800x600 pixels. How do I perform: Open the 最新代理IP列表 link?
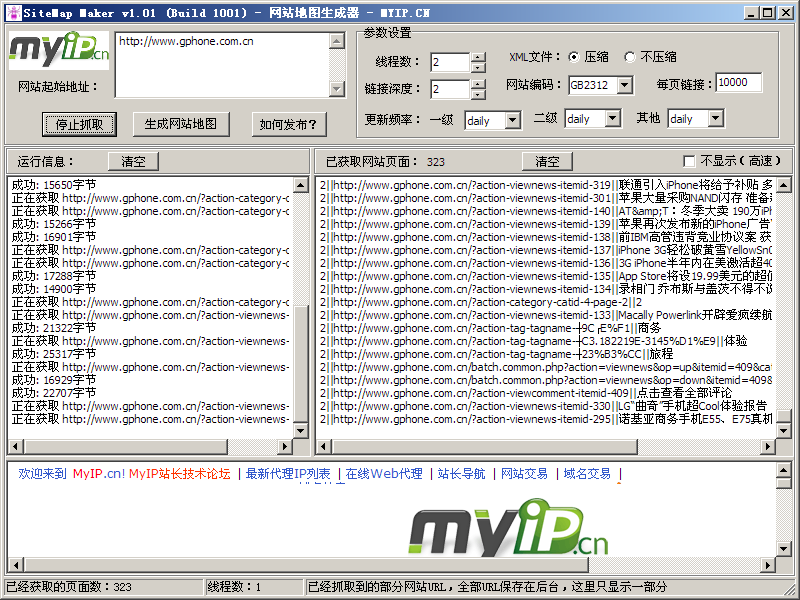tap(288, 474)
